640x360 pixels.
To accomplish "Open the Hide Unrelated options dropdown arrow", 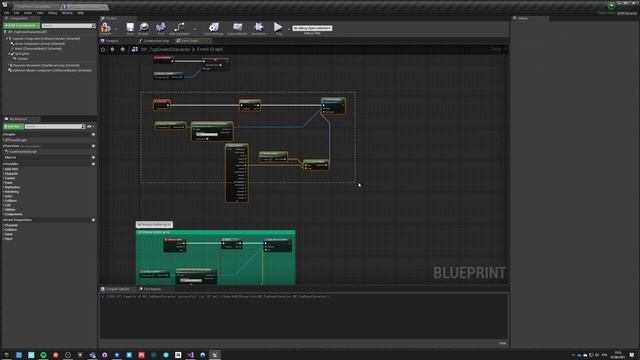I will (x=194, y=29).
